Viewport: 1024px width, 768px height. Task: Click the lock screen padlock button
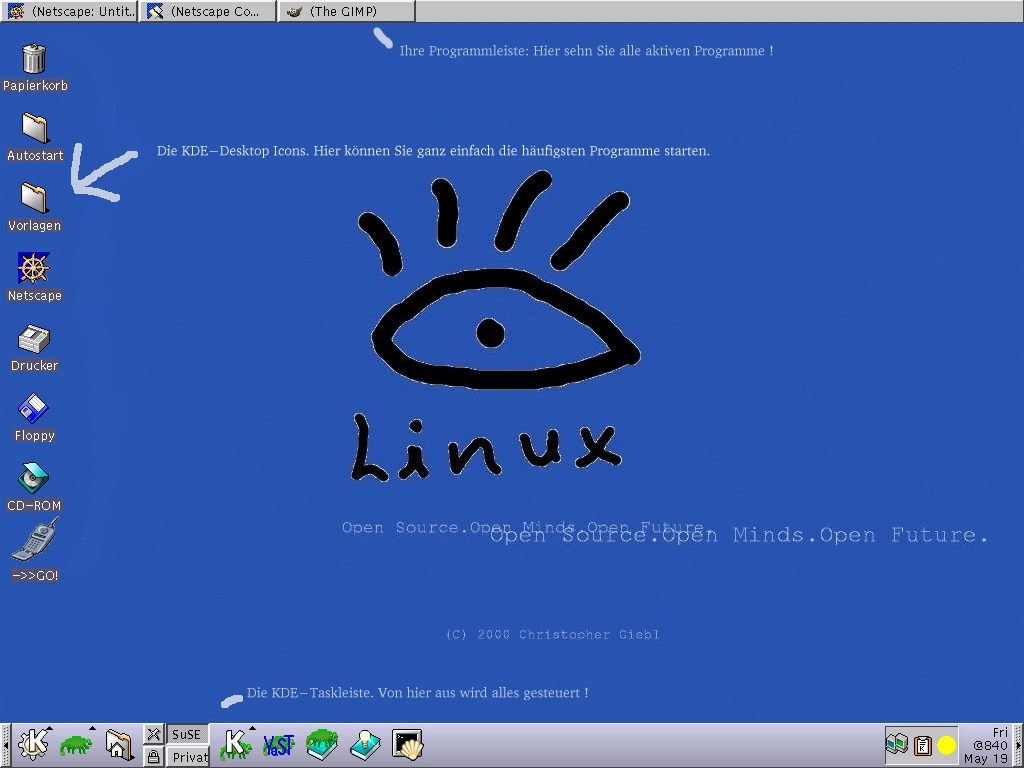coord(153,756)
